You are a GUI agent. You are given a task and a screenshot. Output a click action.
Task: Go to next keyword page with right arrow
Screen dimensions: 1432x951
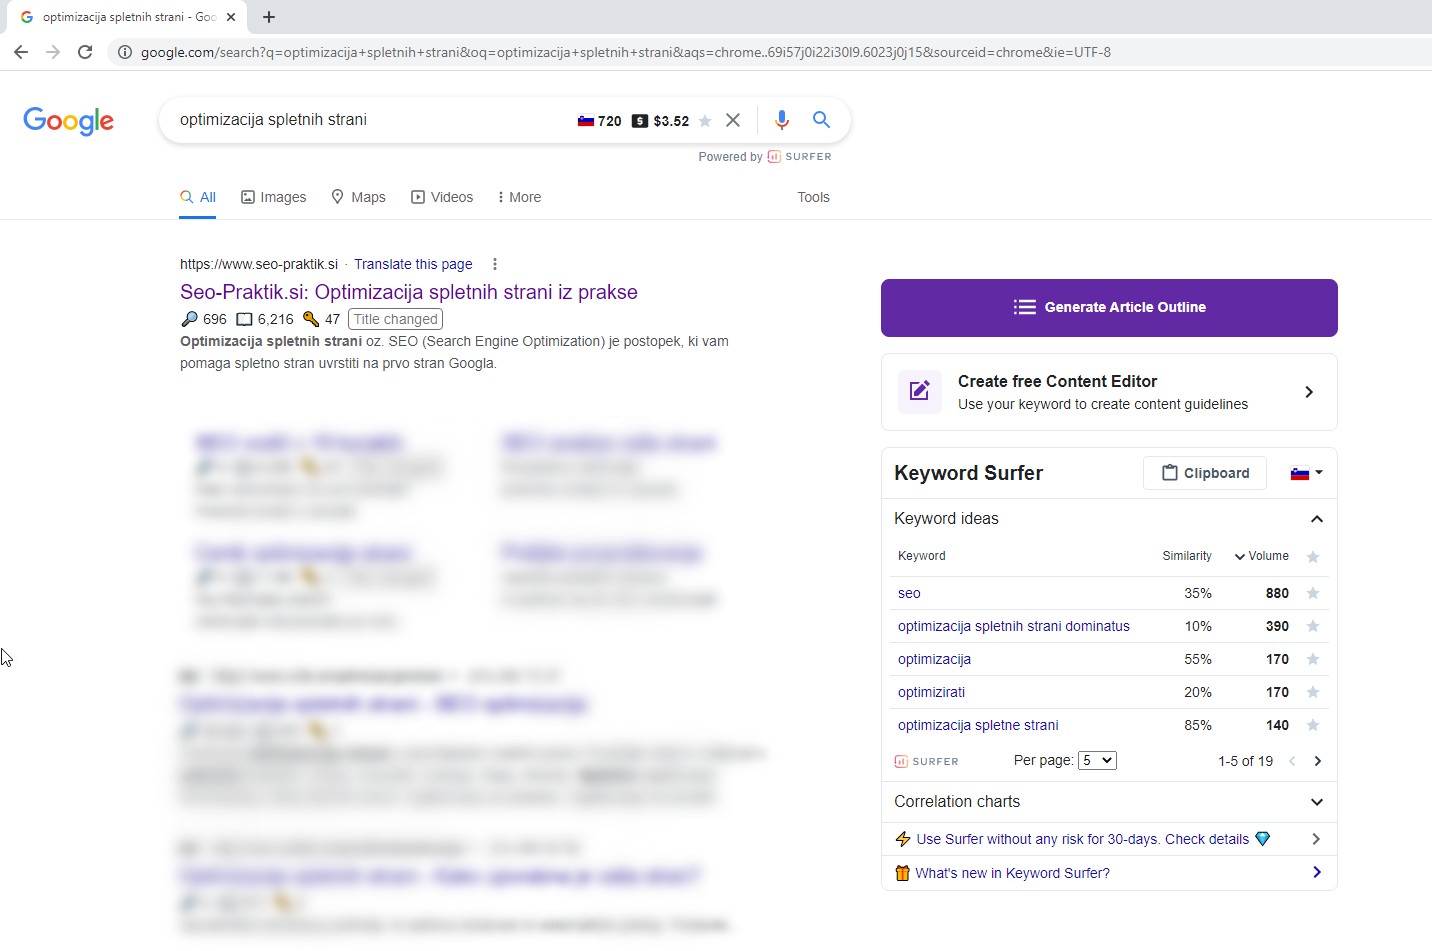(x=1317, y=761)
